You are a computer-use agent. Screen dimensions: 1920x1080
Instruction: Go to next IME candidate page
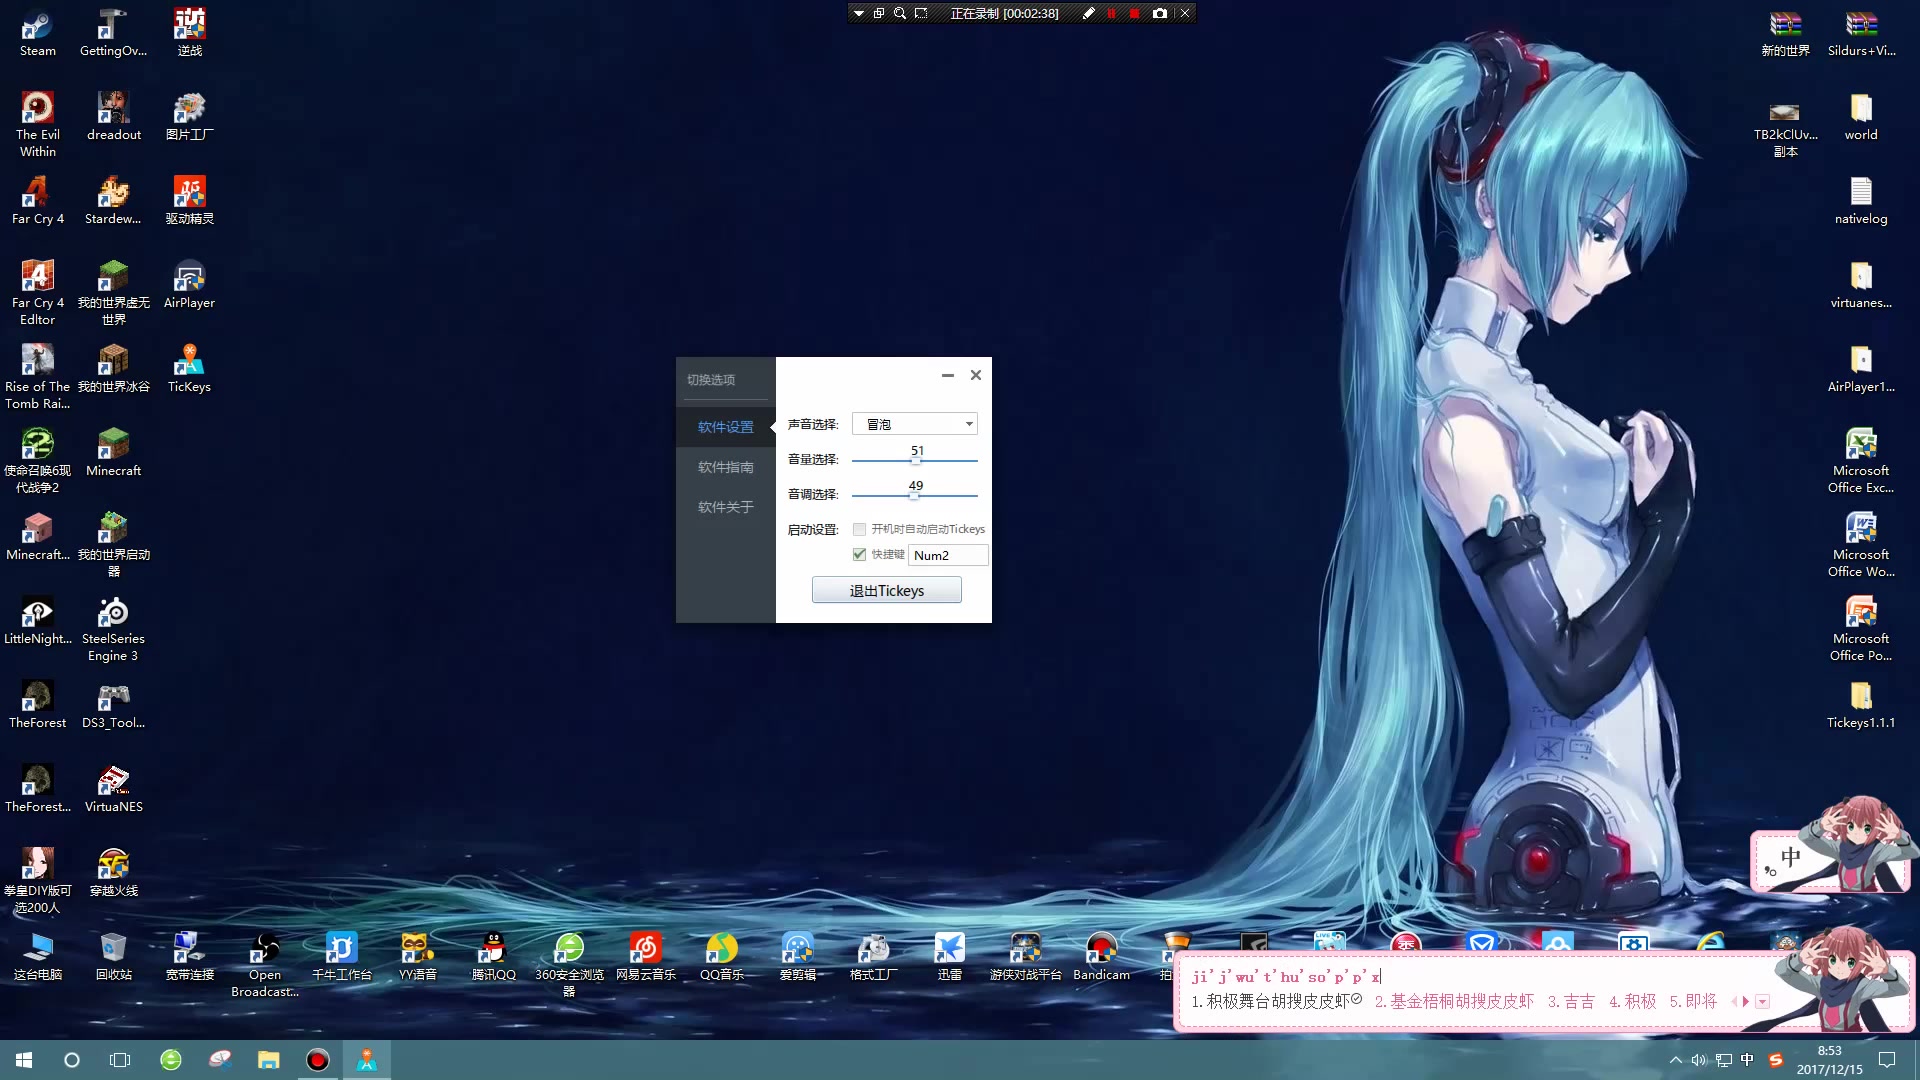(x=1746, y=1001)
